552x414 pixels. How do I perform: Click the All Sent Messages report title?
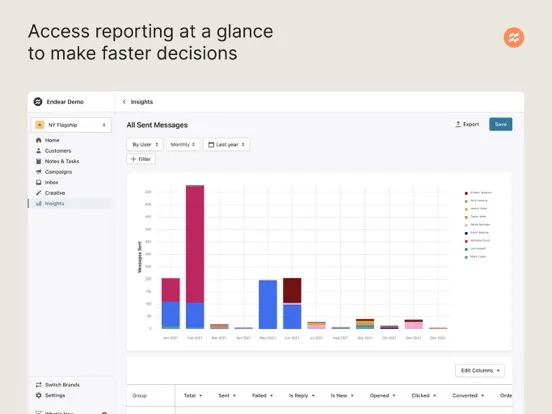[x=157, y=125]
